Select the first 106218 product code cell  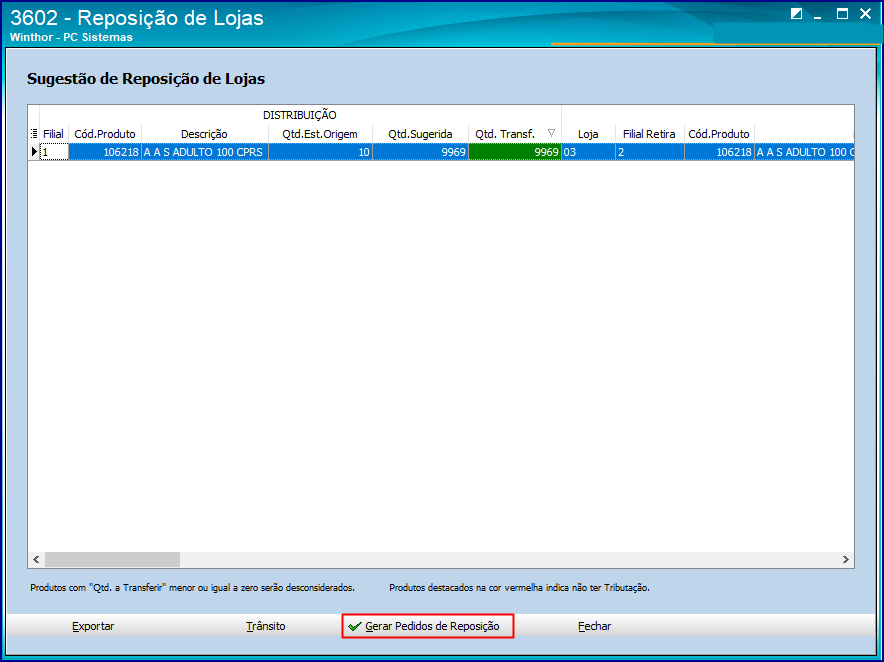pos(105,152)
